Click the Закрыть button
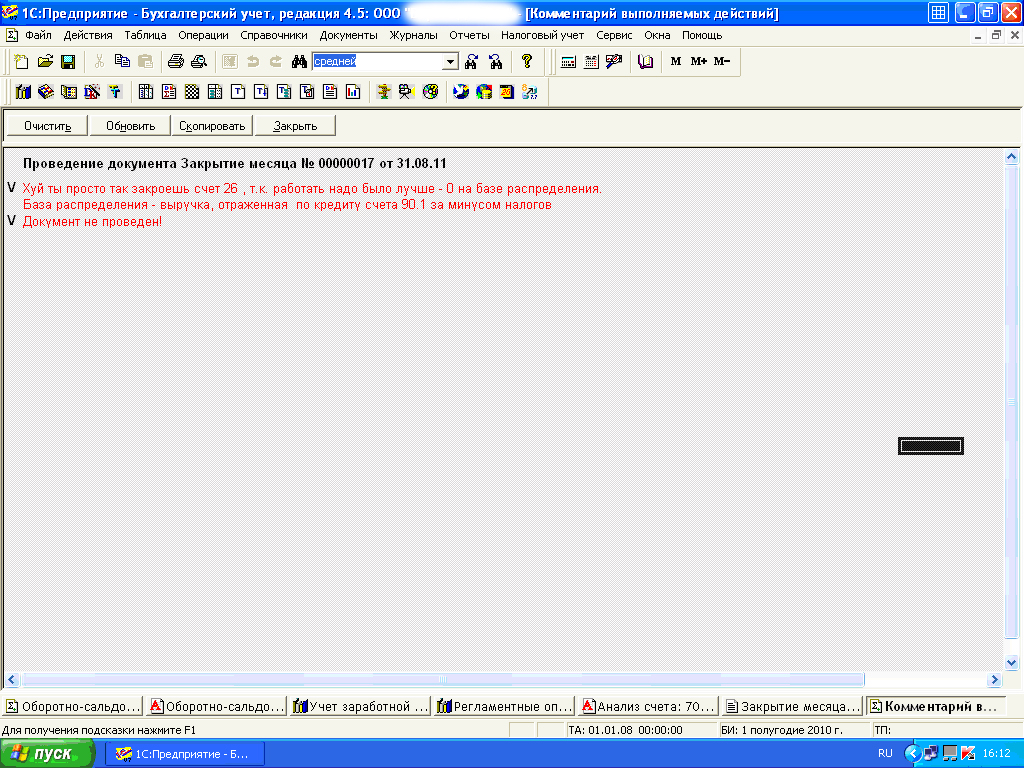The height and width of the screenshot is (768, 1024). (295, 126)
